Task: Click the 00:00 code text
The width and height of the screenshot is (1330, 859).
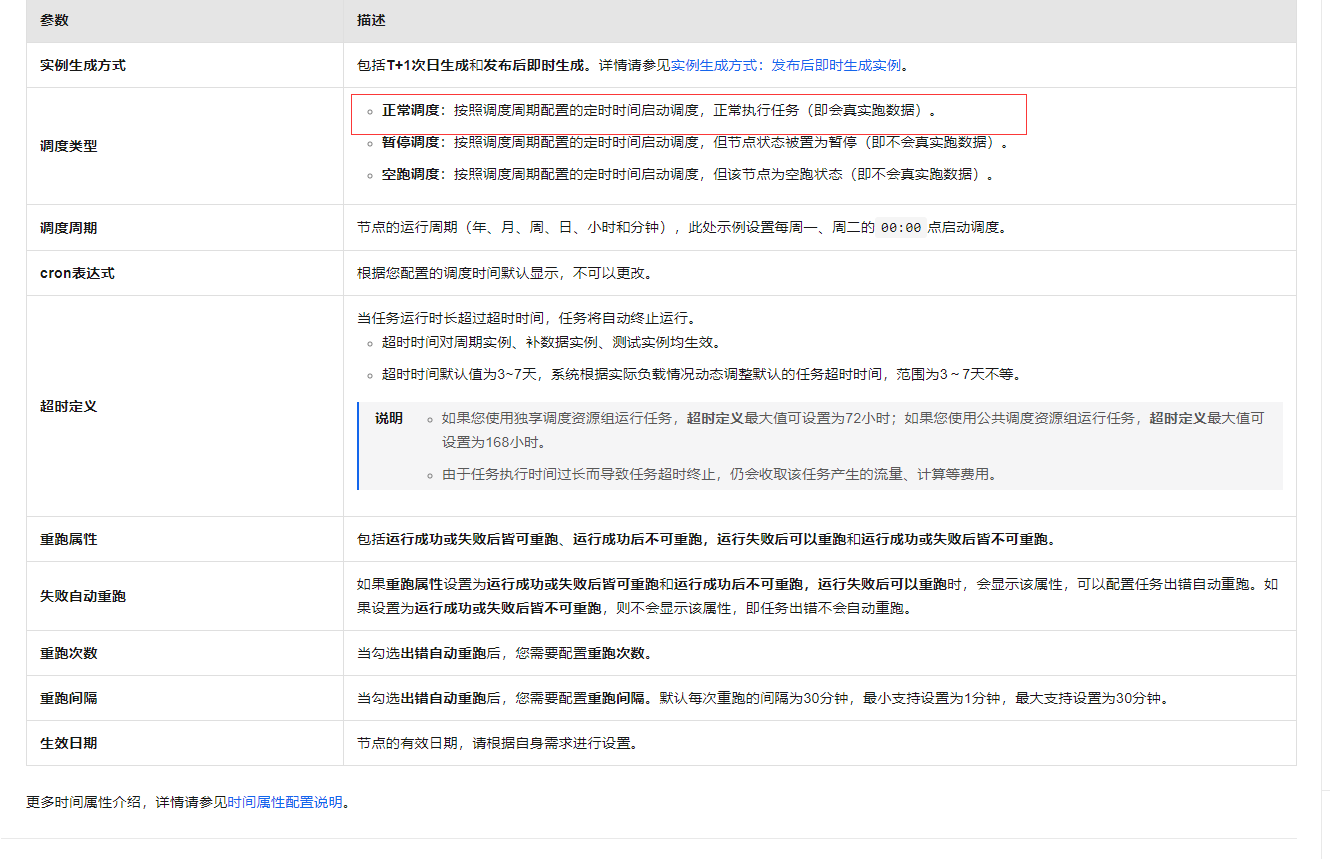Action: click(x=900, y=228)
